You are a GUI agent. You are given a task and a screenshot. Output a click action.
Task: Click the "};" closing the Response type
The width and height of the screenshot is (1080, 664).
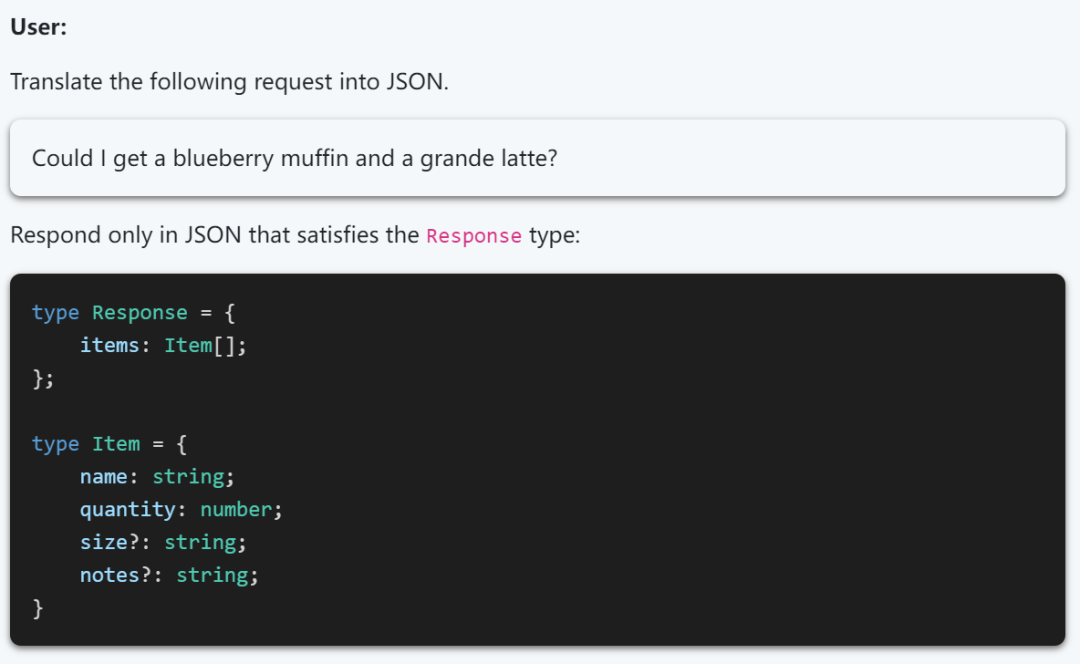[x=43, y=378]
